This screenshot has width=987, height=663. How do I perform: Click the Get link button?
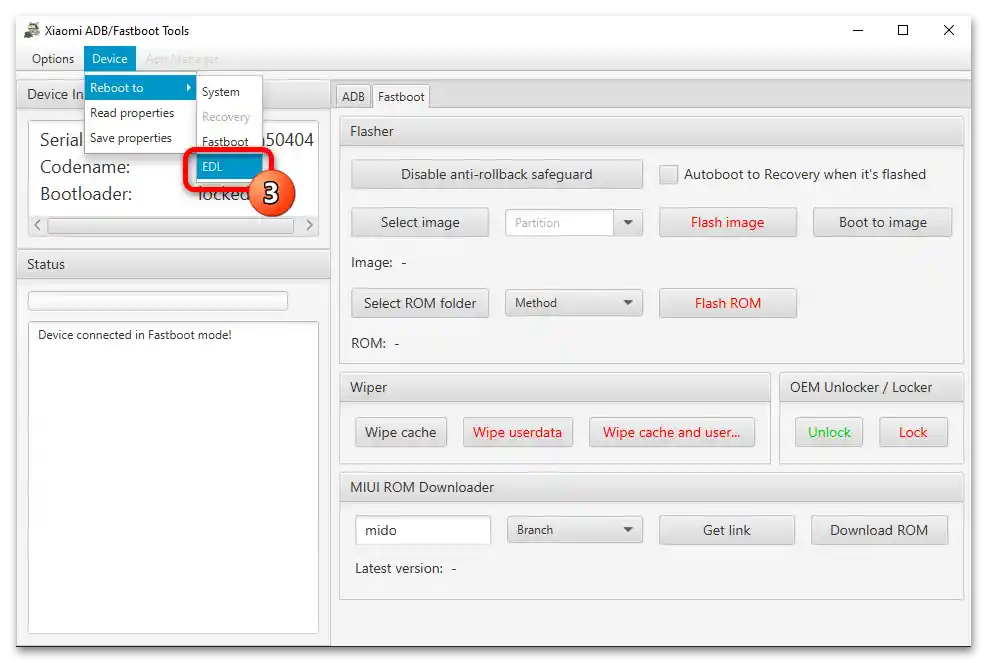pos(726,530)
